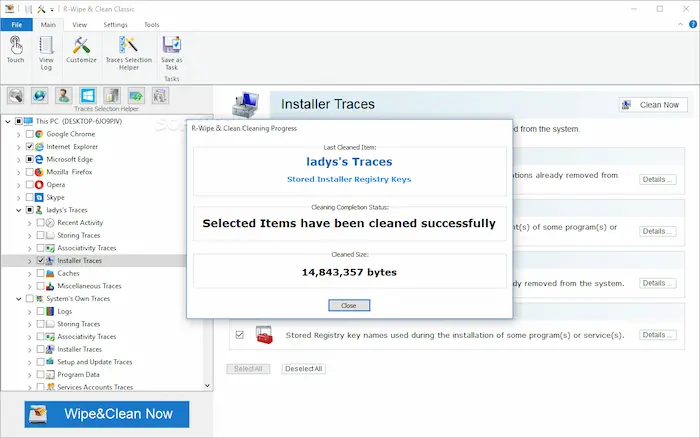Click the building icon in helper bar
The height and width of the screenshot is (438, 700).
[x=112, y=96]
